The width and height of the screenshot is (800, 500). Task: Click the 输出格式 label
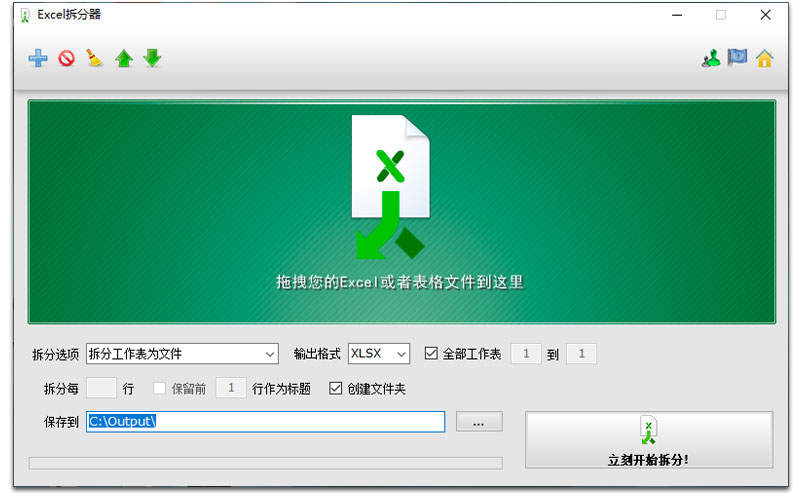[317, 354]
